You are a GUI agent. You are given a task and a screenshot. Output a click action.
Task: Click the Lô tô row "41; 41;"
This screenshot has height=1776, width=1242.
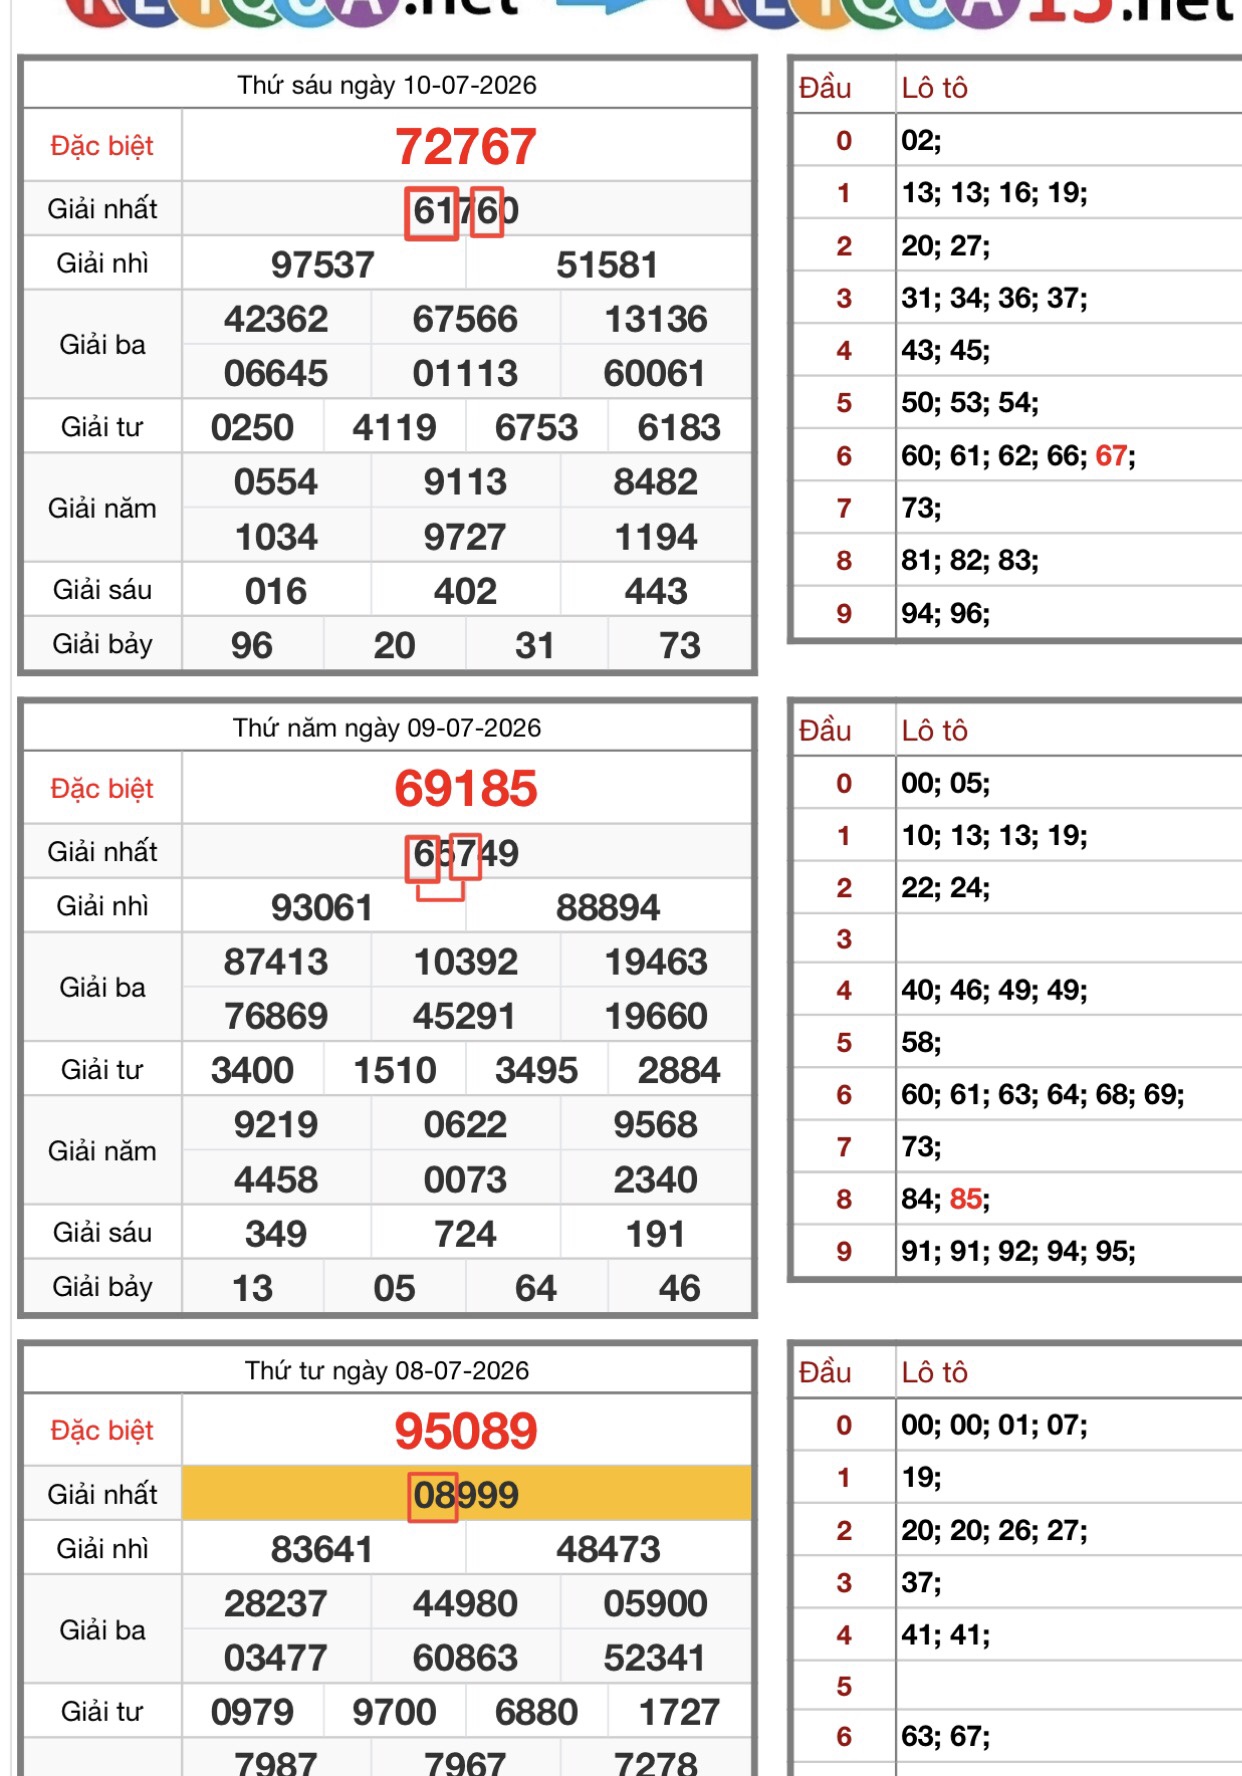pyautogui.click(x=945, y=1635)
